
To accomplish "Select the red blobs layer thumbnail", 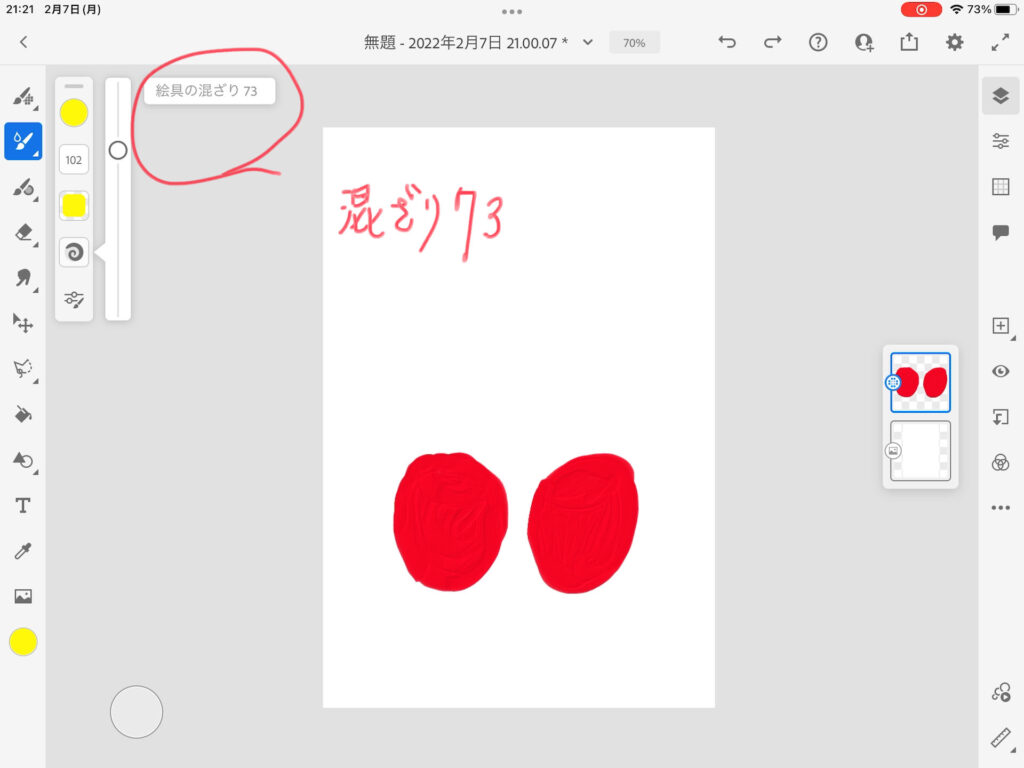I will click(920, 382).
